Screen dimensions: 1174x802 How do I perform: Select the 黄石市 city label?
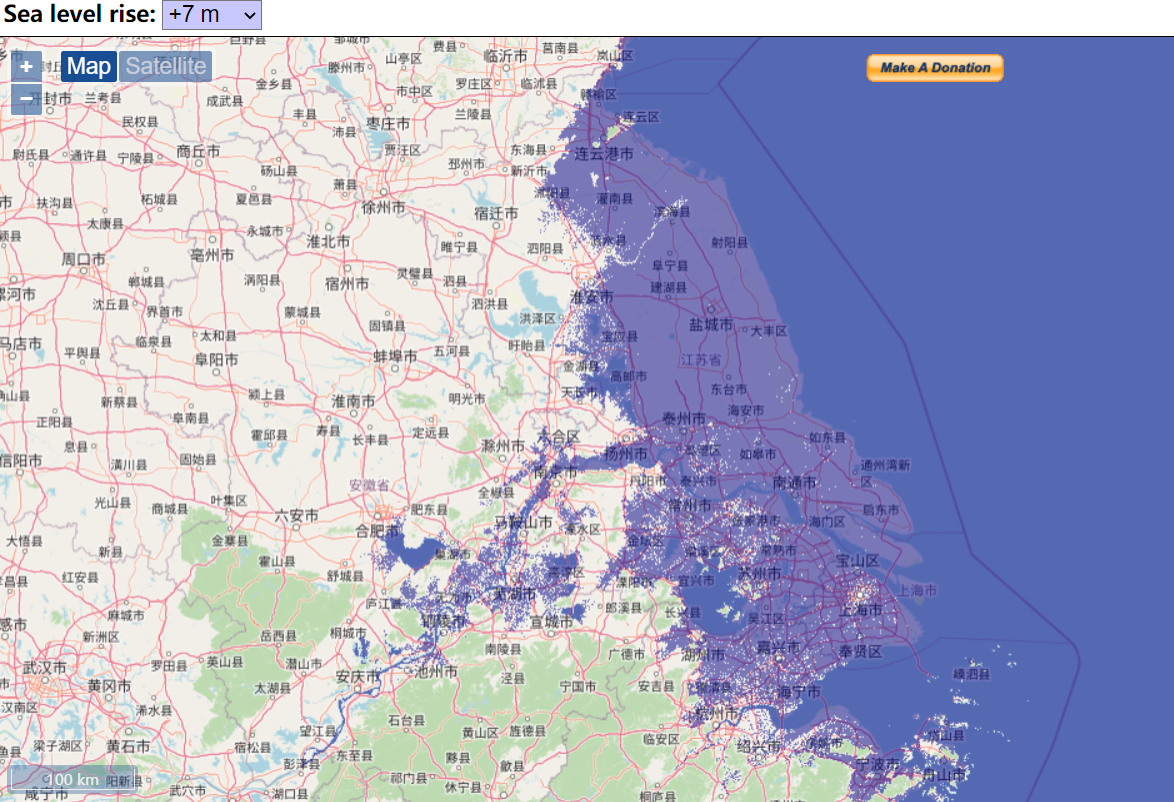128,746
